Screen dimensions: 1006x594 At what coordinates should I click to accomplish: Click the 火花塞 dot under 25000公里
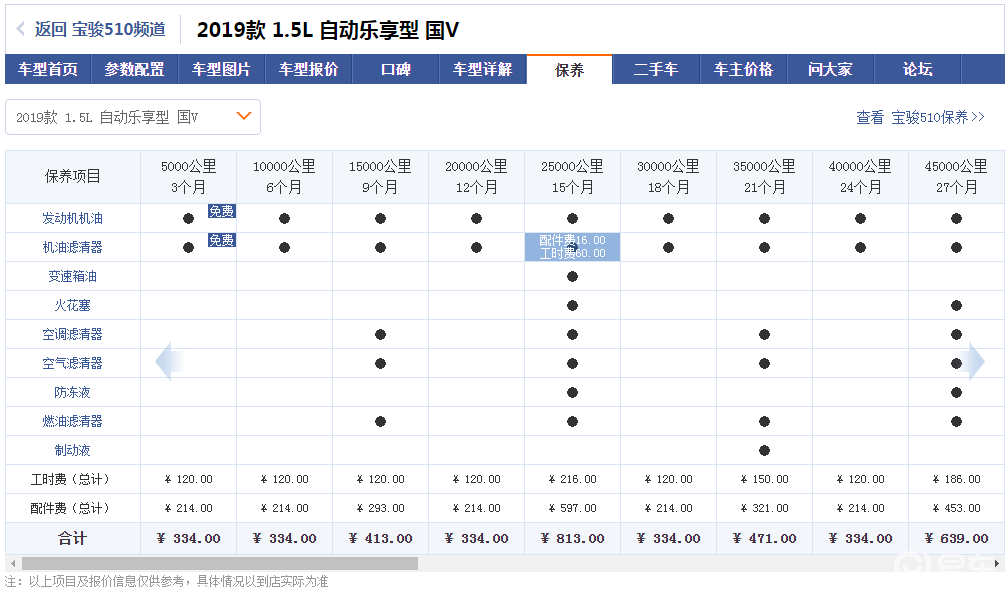572,305
